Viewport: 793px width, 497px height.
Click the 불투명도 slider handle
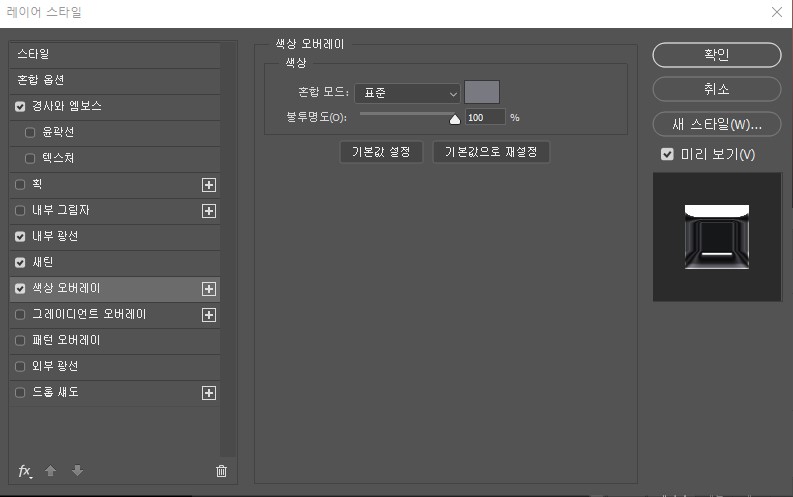(x=455, y=119)
